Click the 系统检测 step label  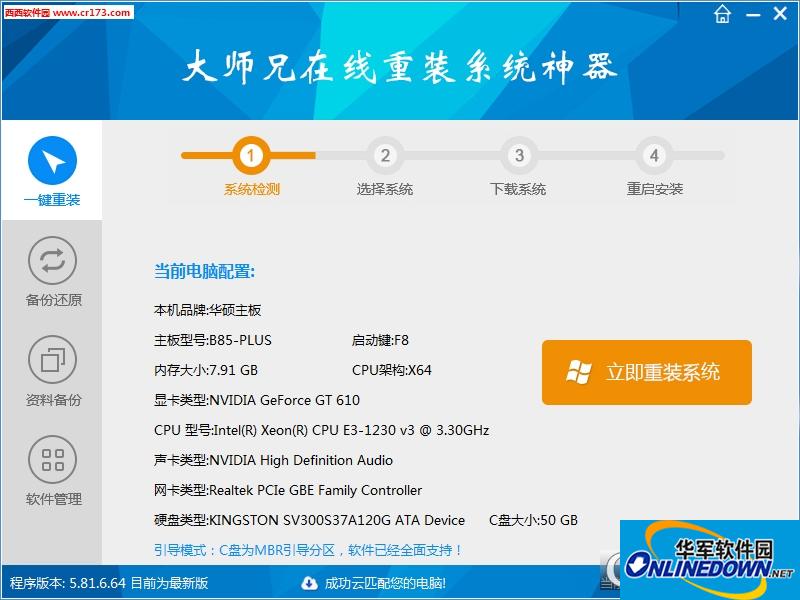(252, 189)
